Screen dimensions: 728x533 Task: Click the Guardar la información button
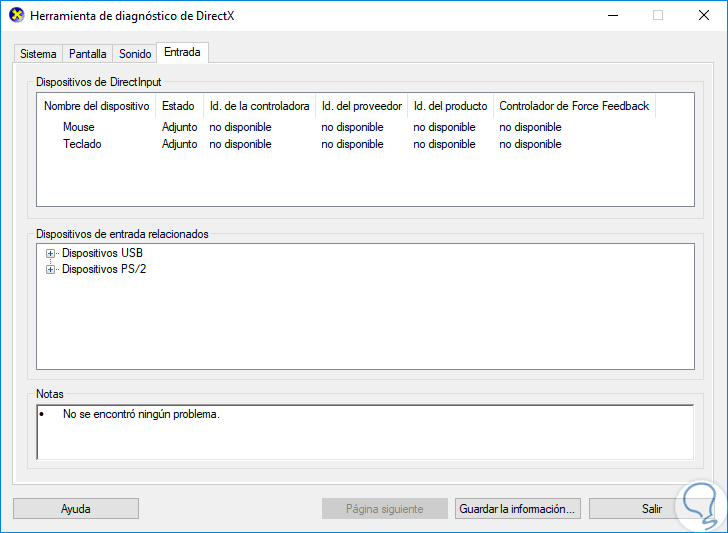518,508
